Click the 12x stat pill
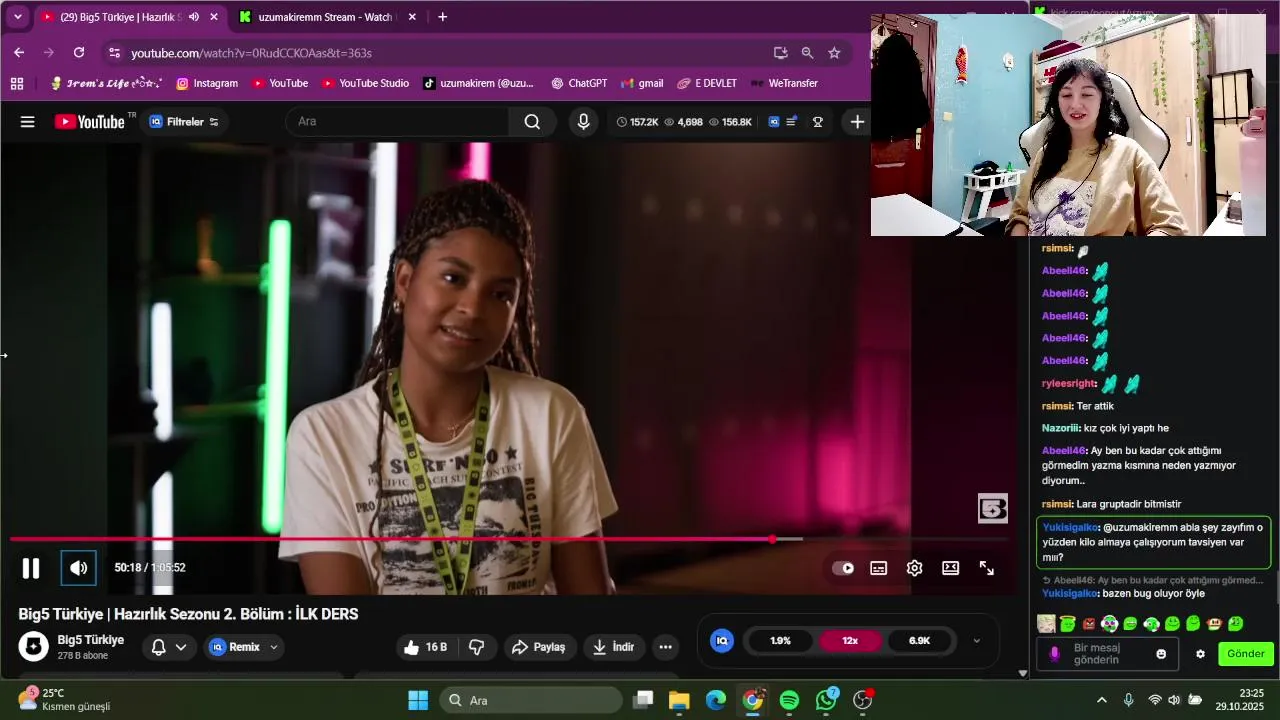Viewport: 1280px width, 720px height. pos(850,640)
